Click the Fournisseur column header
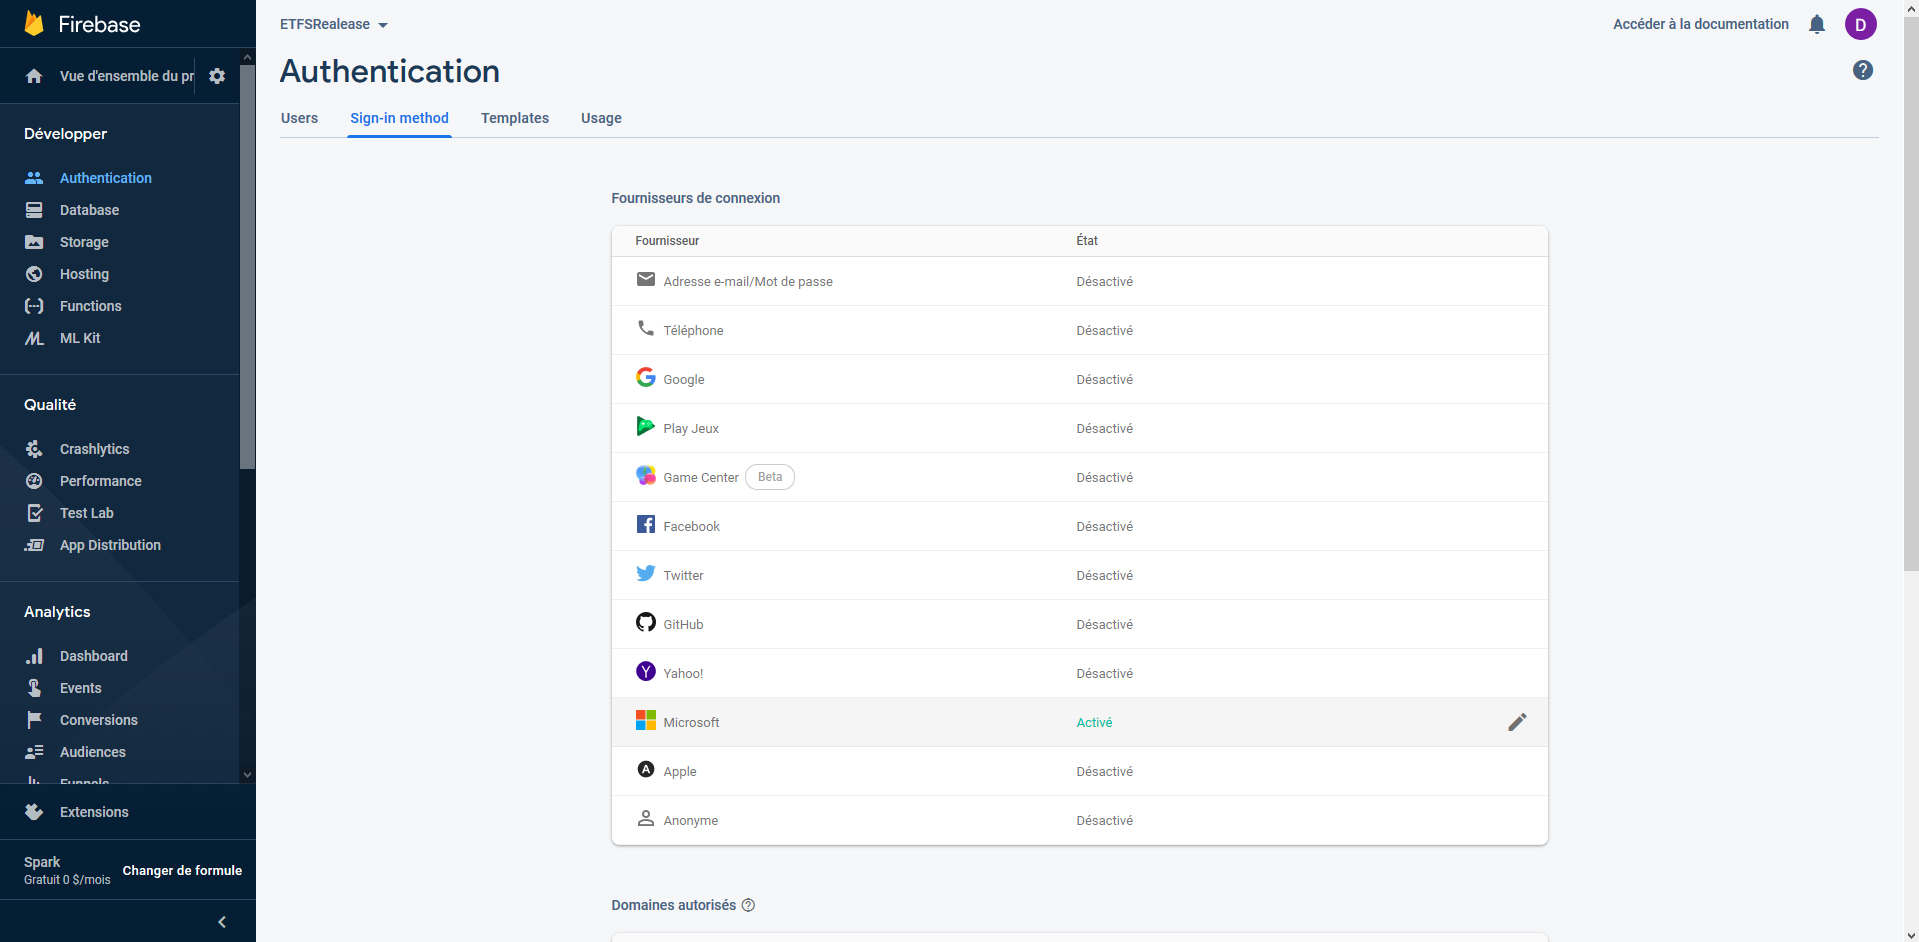The height and width of the screenshot is (942, 1919). tap(667, 241)
